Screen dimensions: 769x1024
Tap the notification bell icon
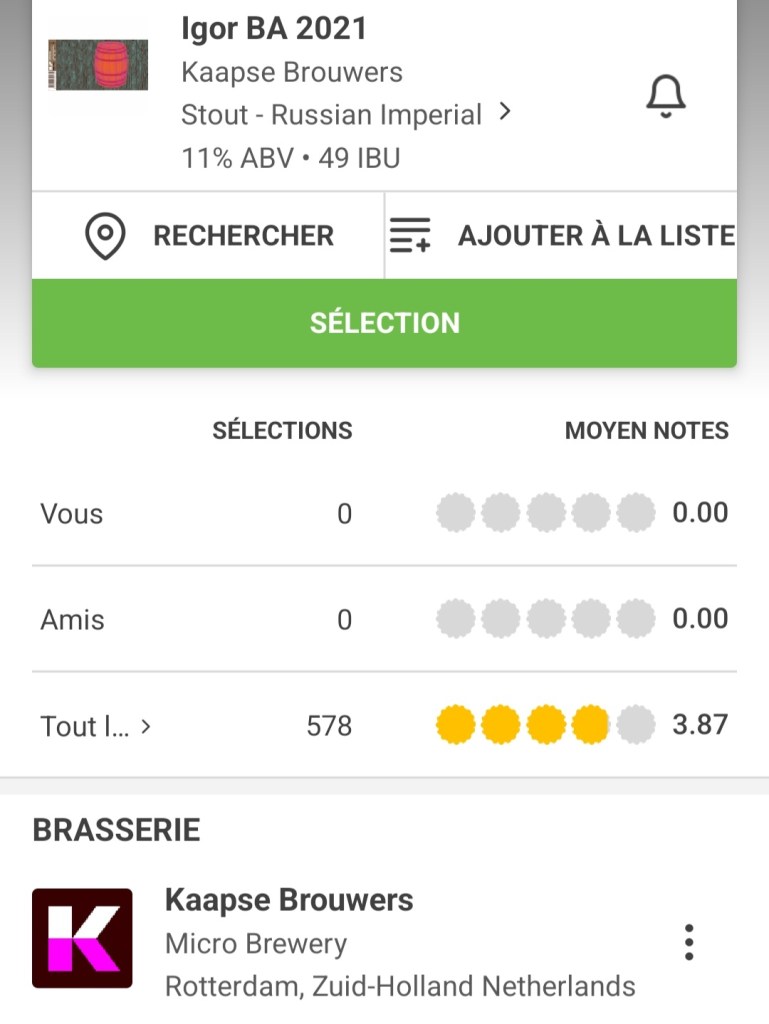pyautogui.click(x=665, y=97)
